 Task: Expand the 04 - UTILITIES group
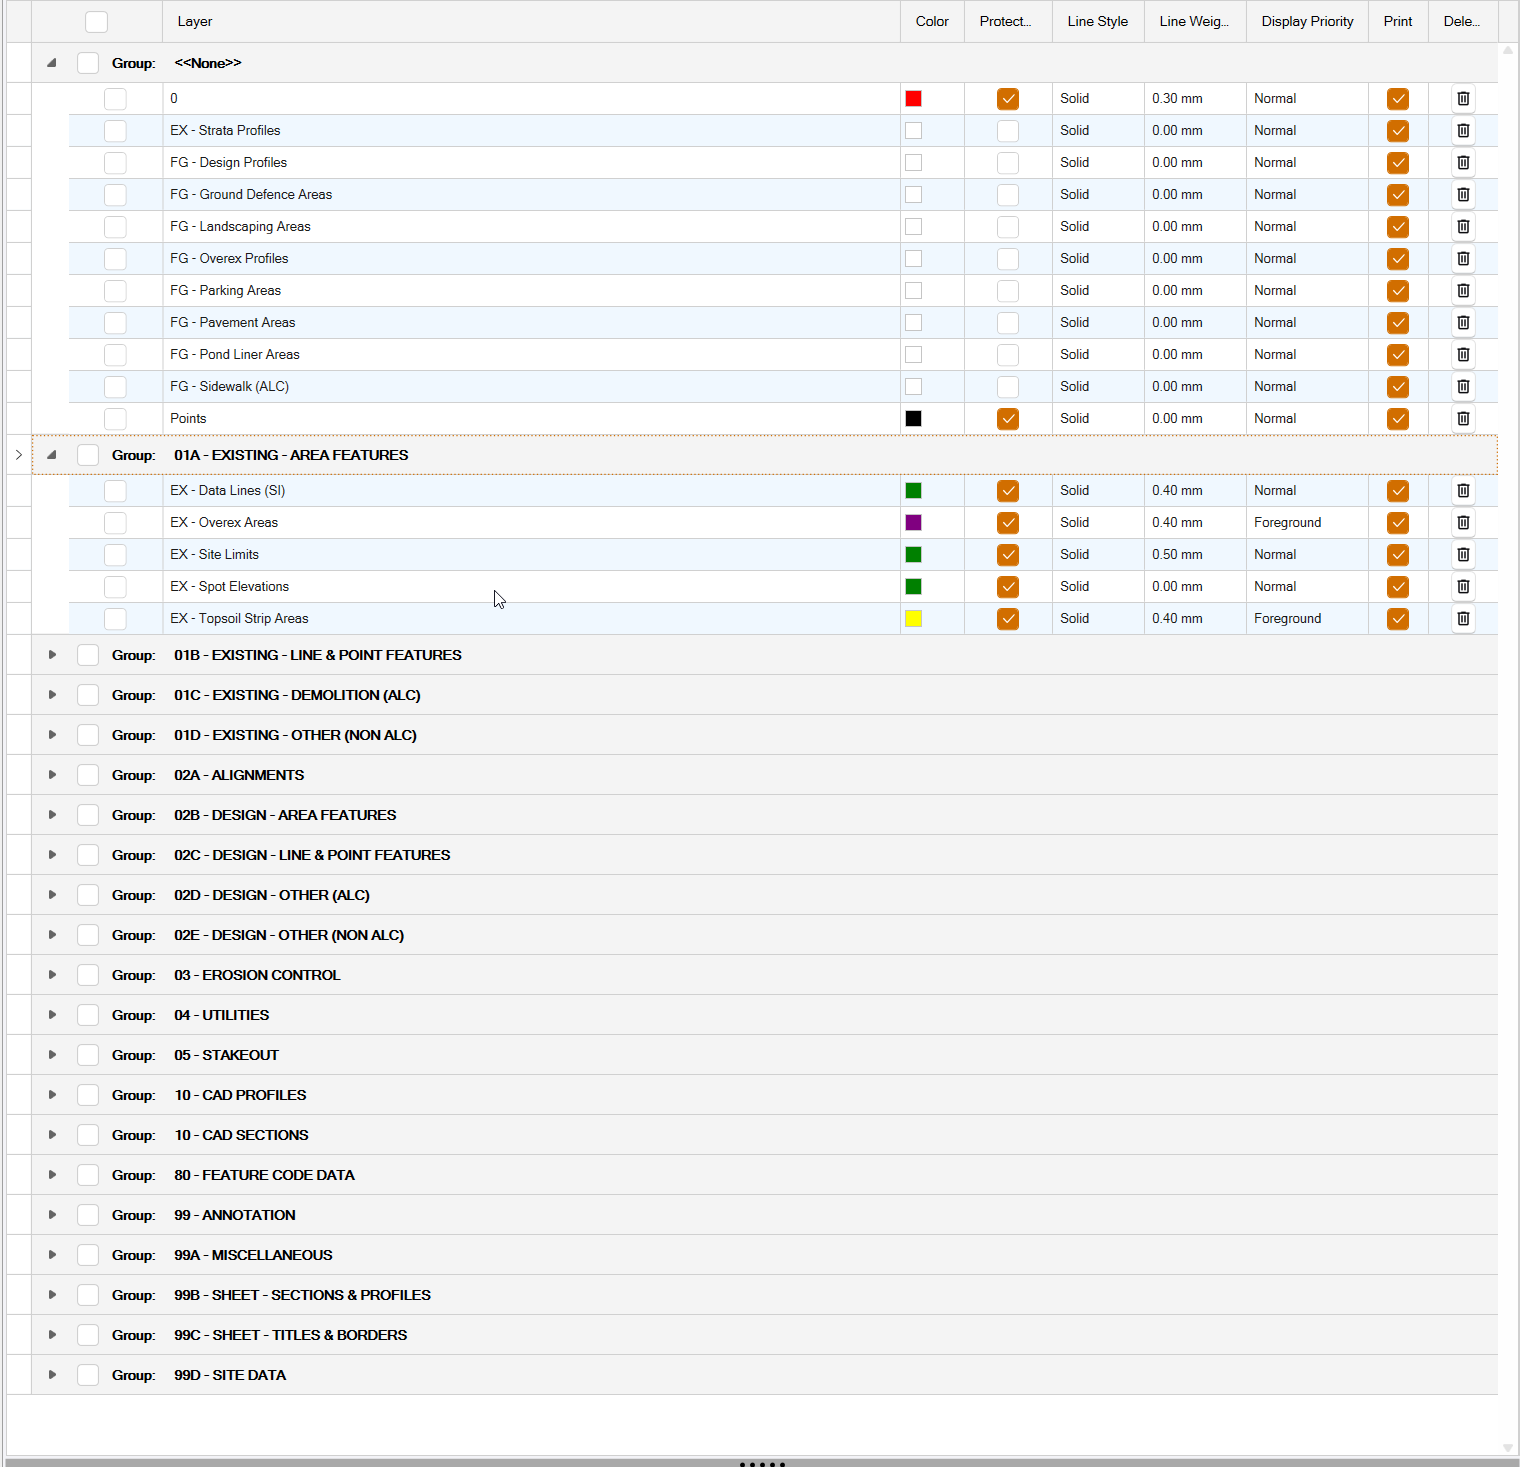coord(52,1015)
